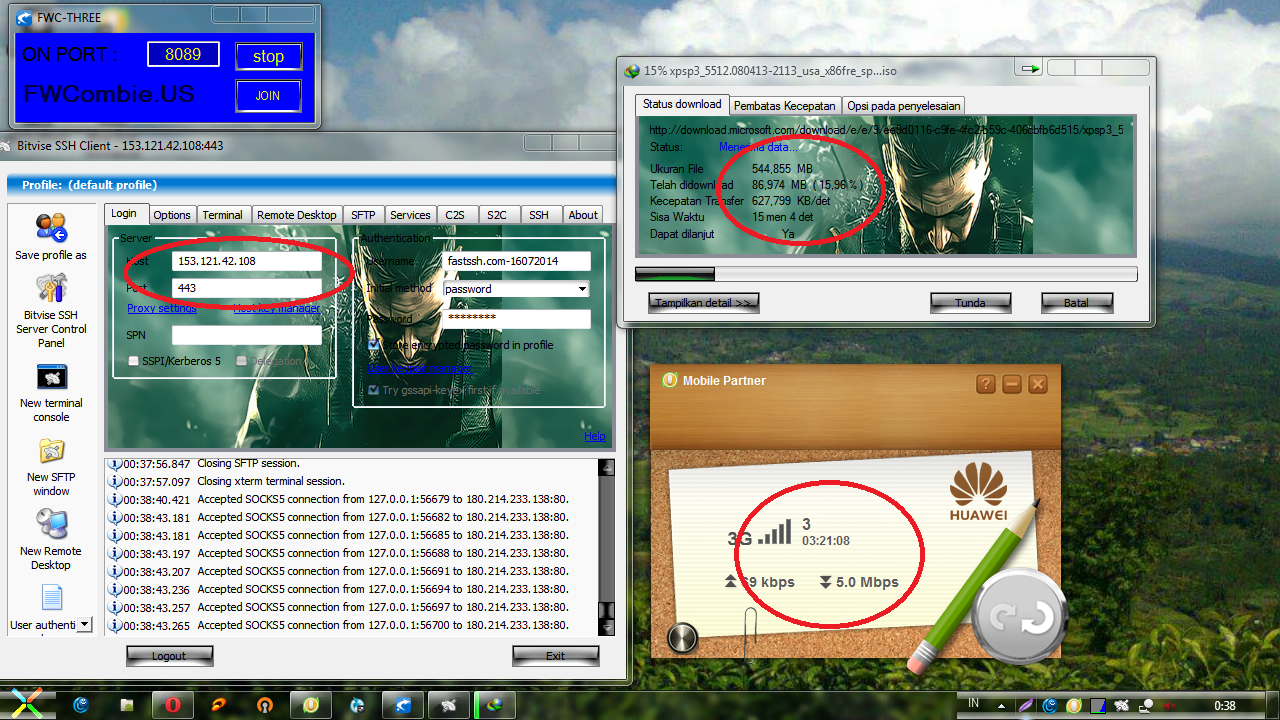Uncheck Store encrypted password in profile
Image resolution: width=1280 pixels, height=720 pixels.
(375, 344)
